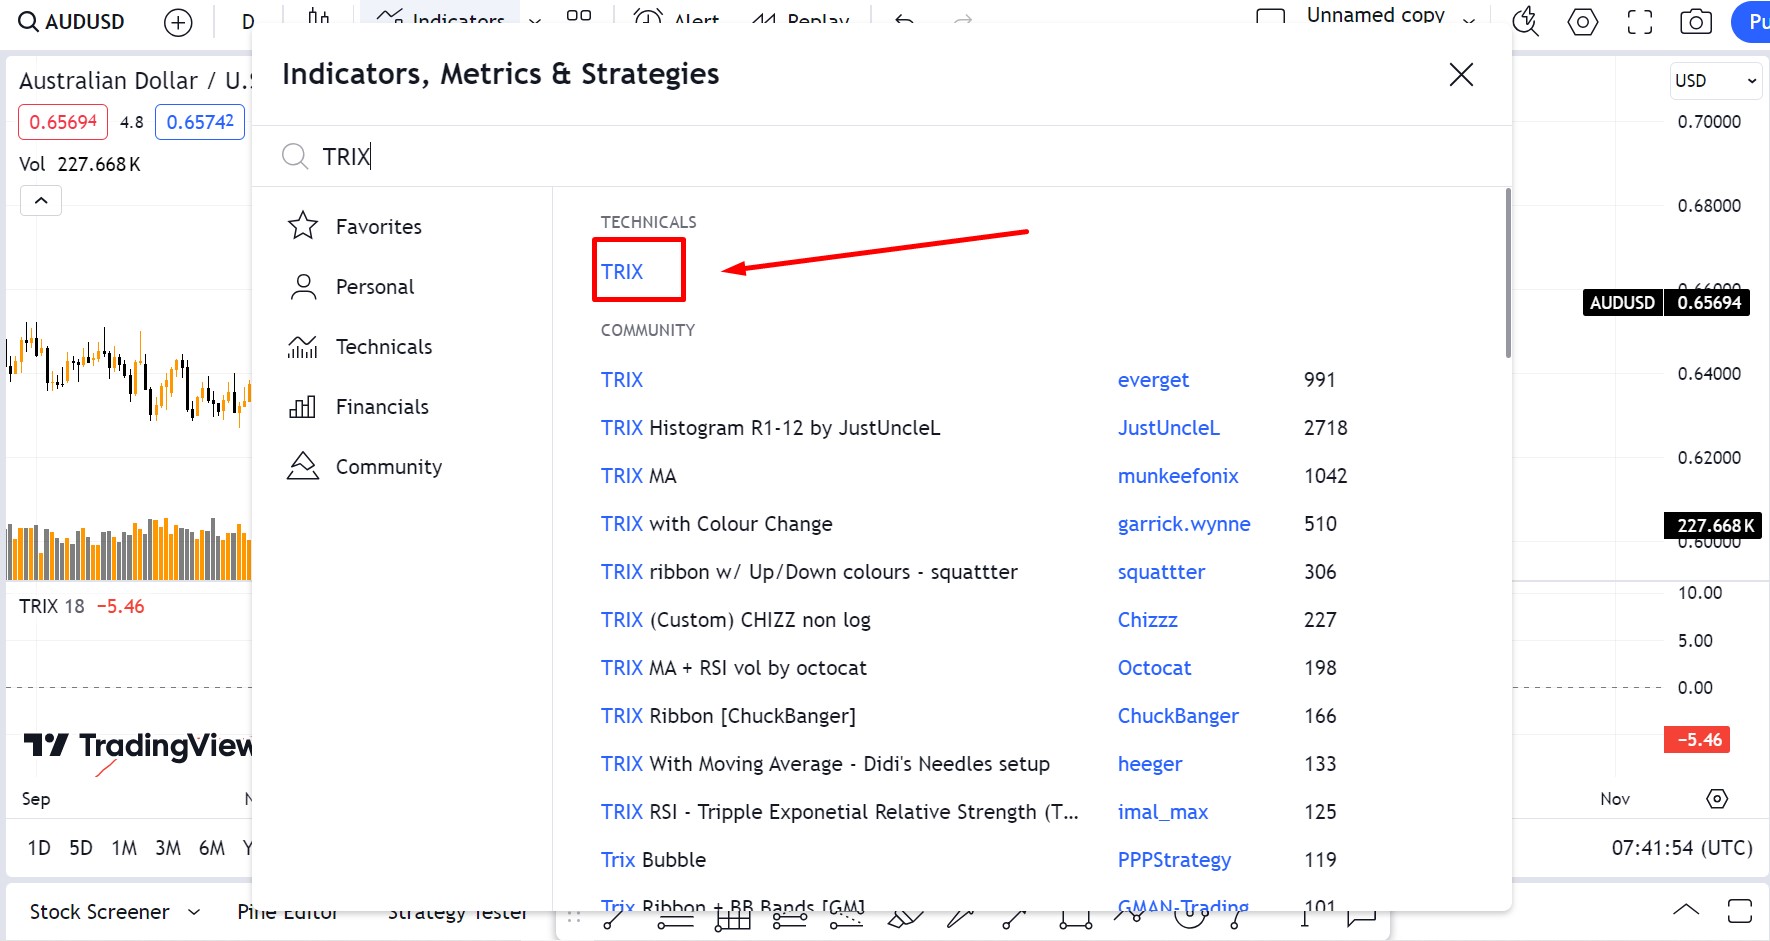The height and width of the screenshot is (941, 1770).
Task: Open author profile munkeefonix
Action: [x=1178, y=476]
